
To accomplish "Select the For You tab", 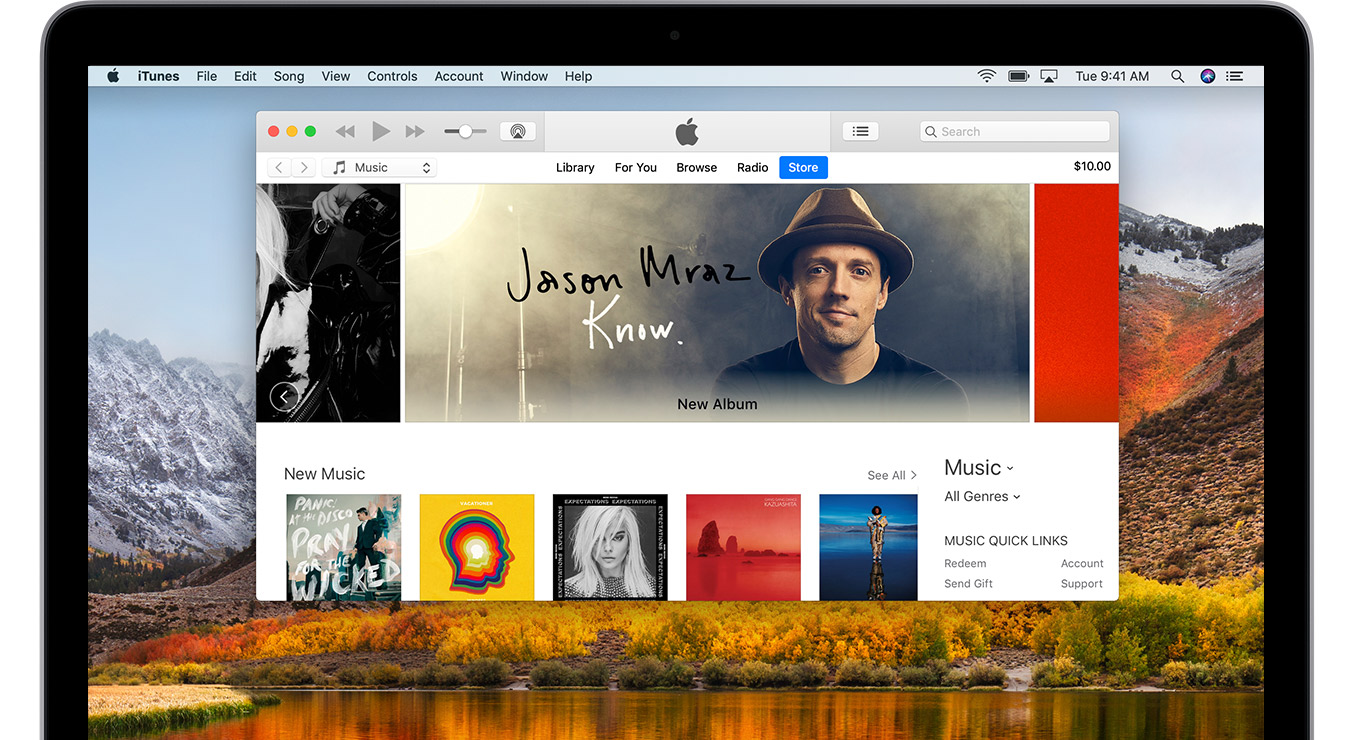I will (635, 168).
